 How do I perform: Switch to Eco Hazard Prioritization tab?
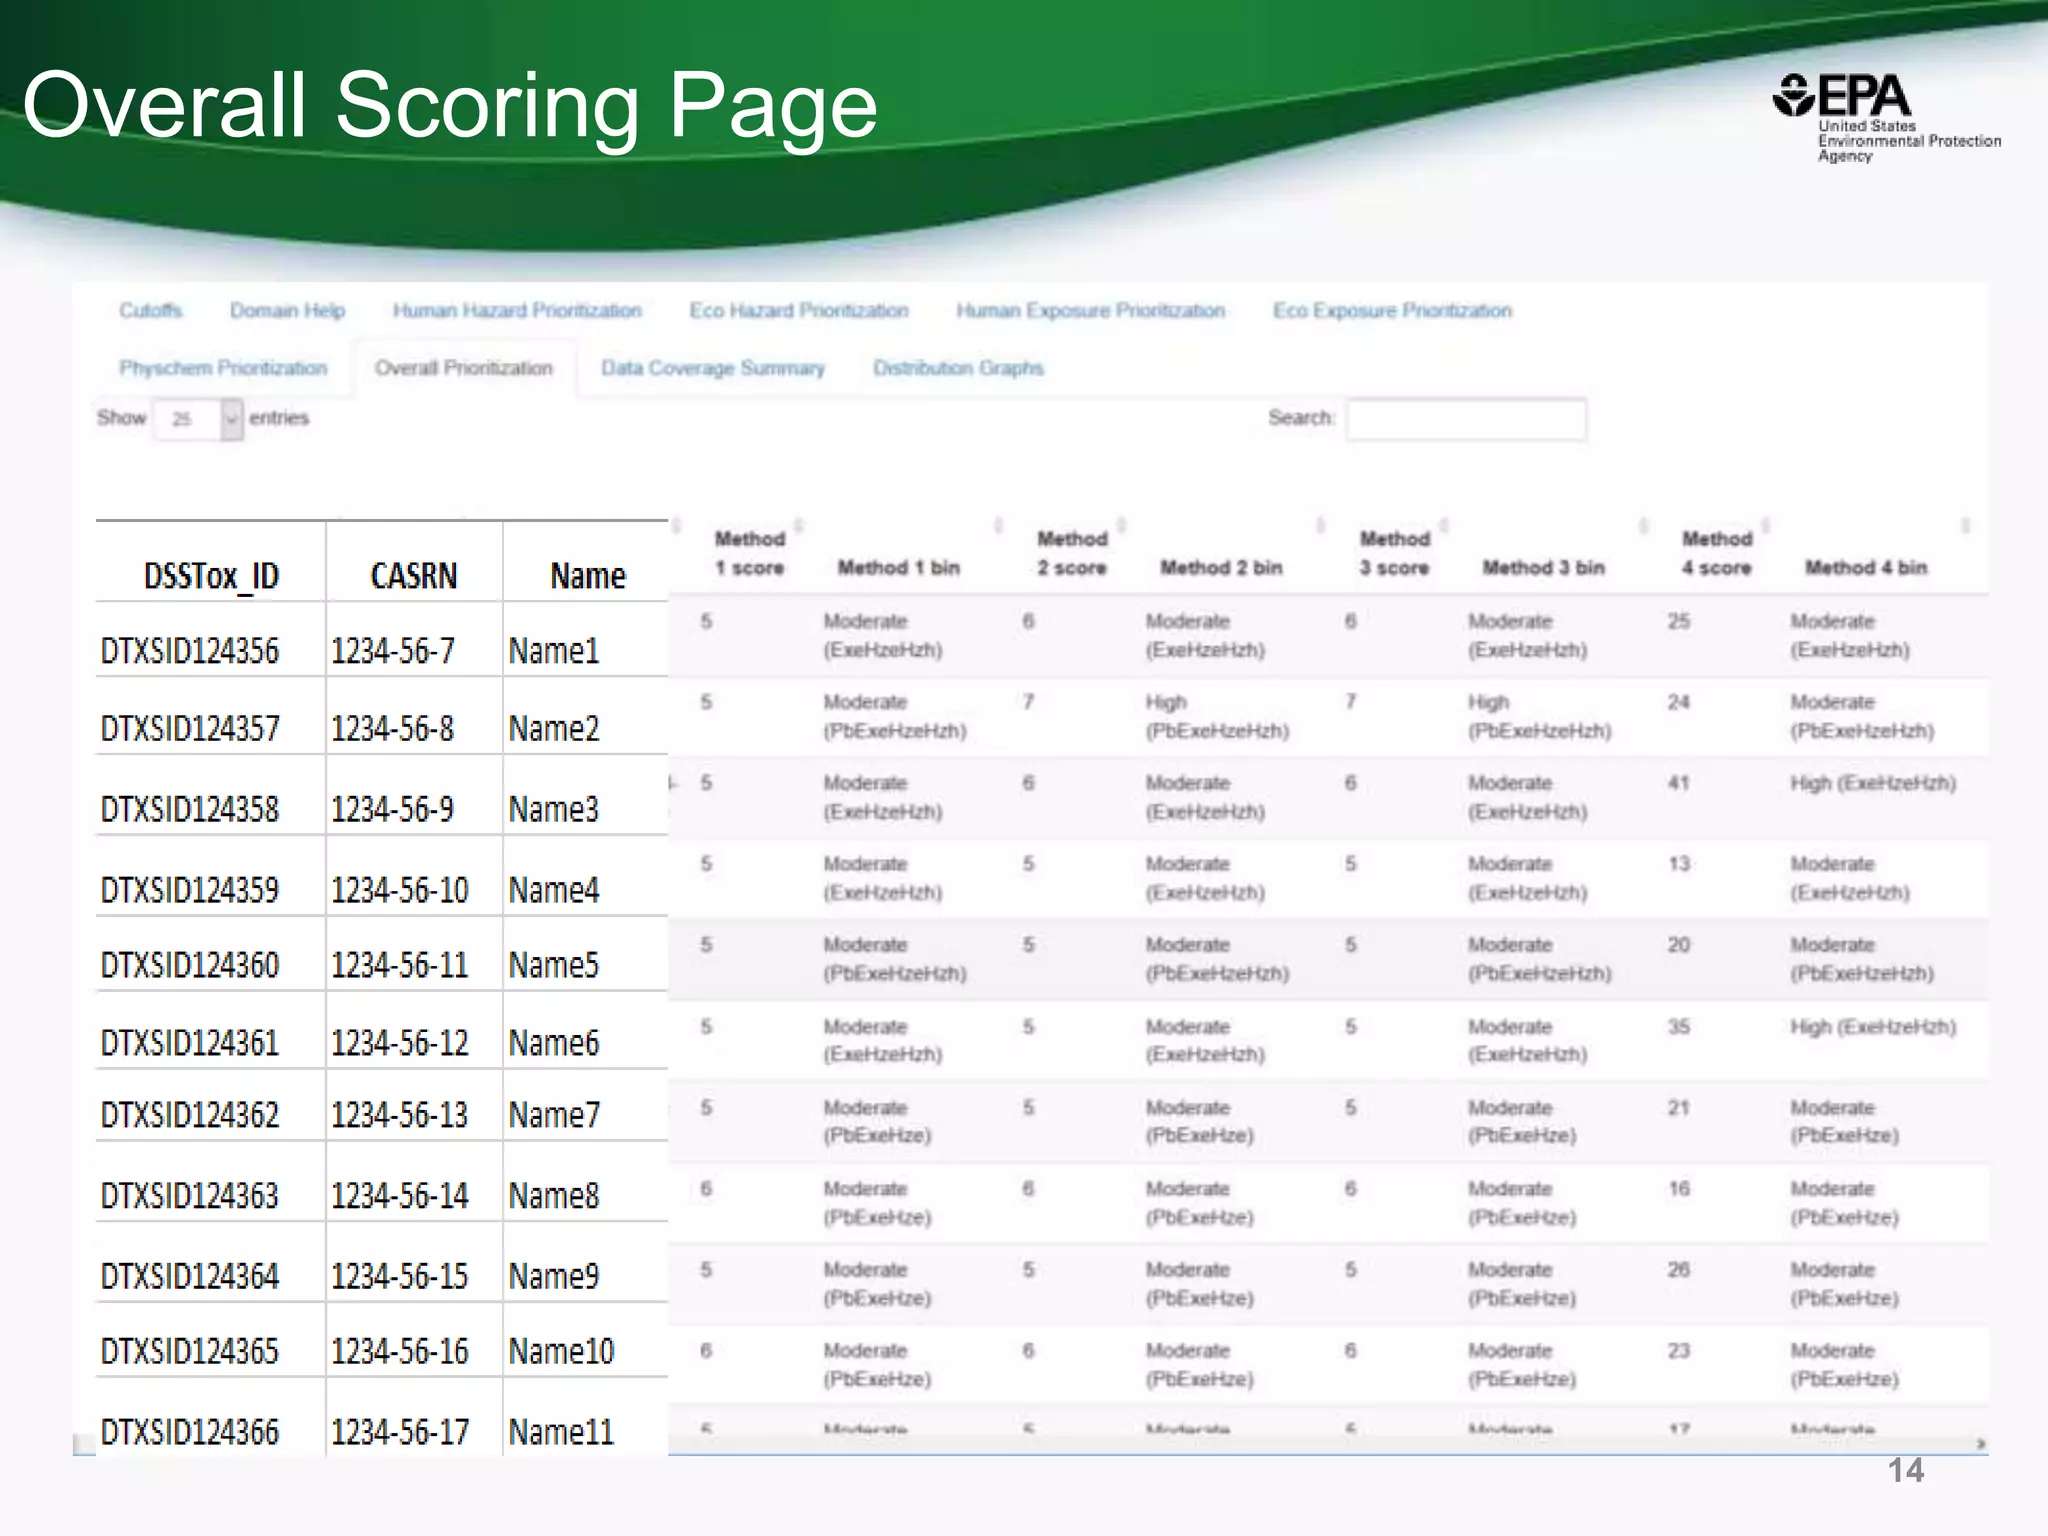tap(799, 311)
